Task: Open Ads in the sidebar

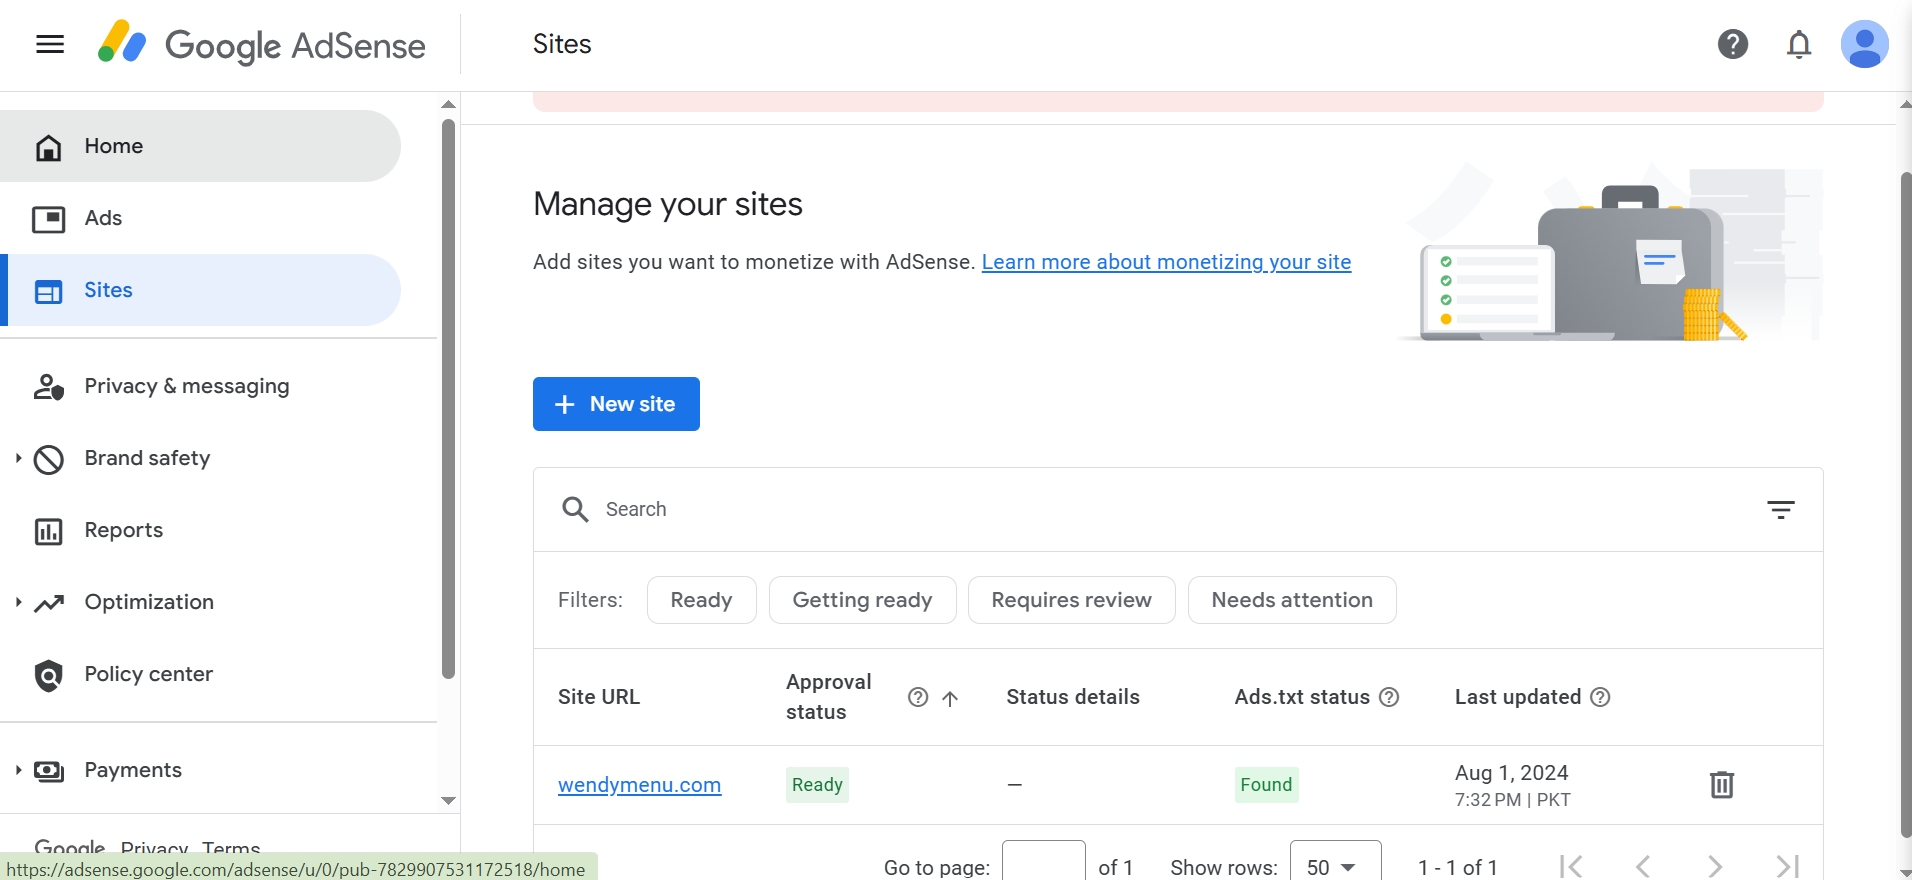Action: click(200, 218)
